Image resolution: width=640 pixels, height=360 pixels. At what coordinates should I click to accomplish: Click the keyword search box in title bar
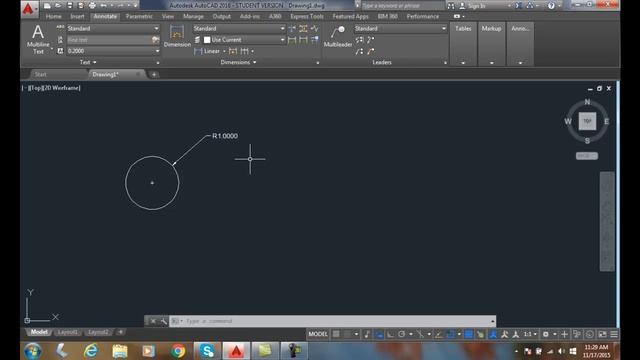tap(402, 6)
